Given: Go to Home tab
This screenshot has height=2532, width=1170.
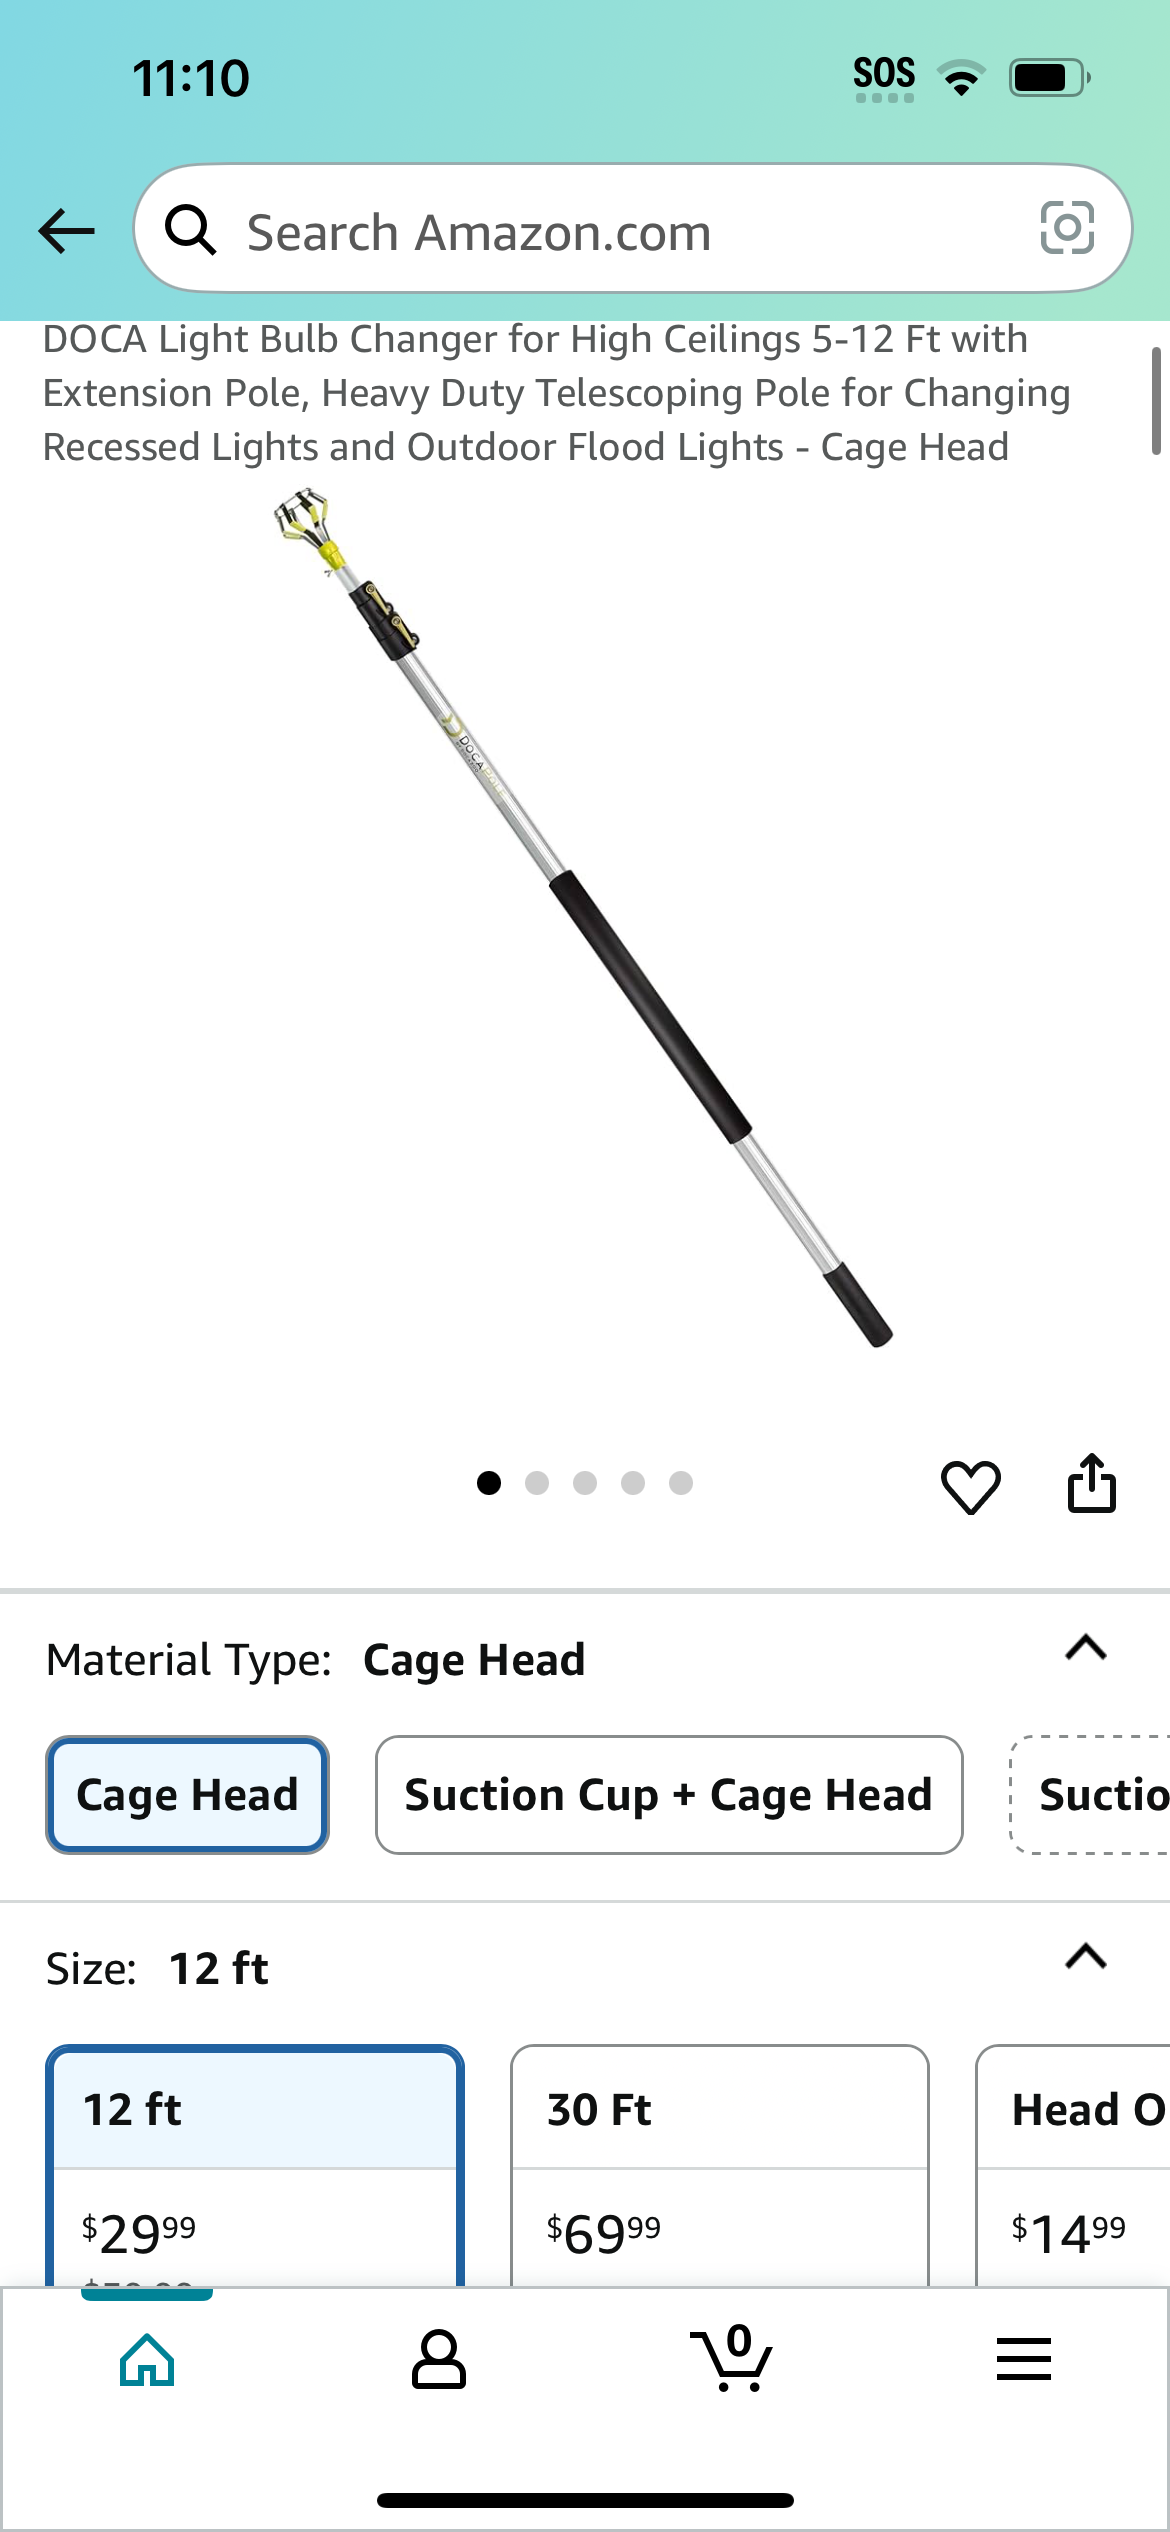Looking at the screenshot, I should [147, 2360].
